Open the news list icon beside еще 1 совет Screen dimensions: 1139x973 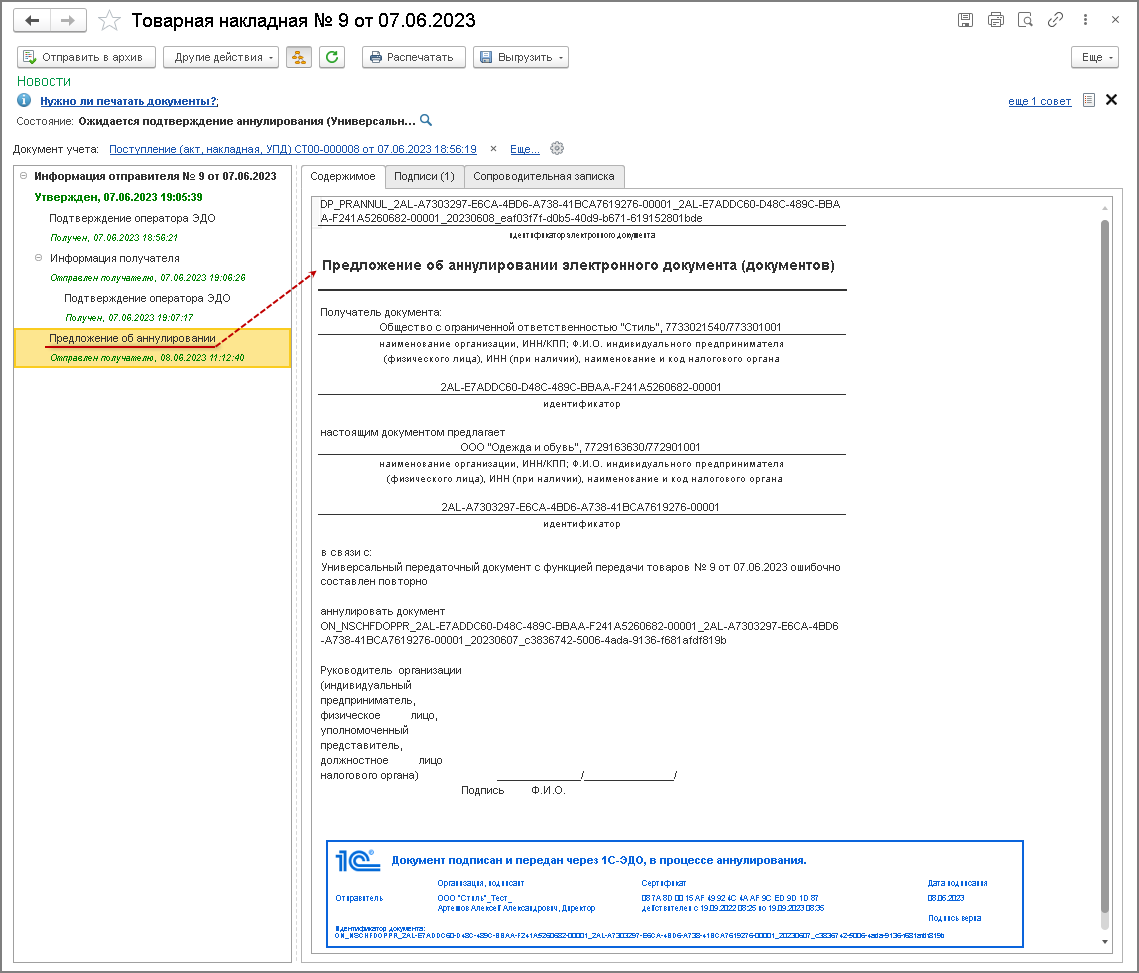(1089, 100)
